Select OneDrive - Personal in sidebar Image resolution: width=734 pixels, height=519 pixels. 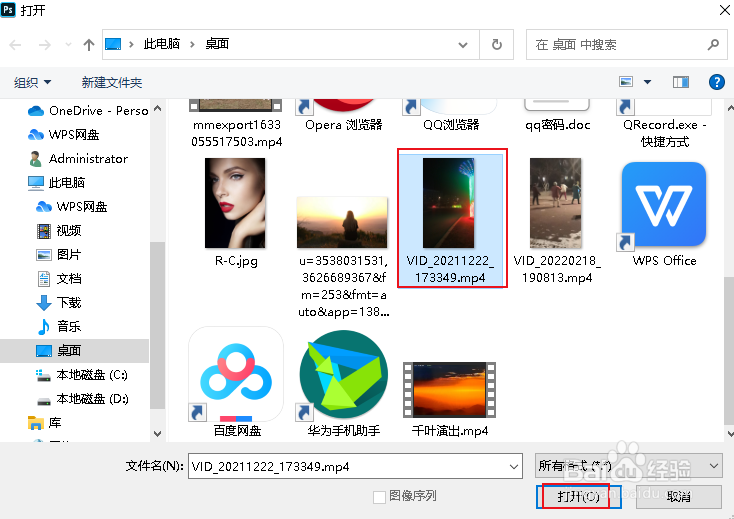coord(88,111)
